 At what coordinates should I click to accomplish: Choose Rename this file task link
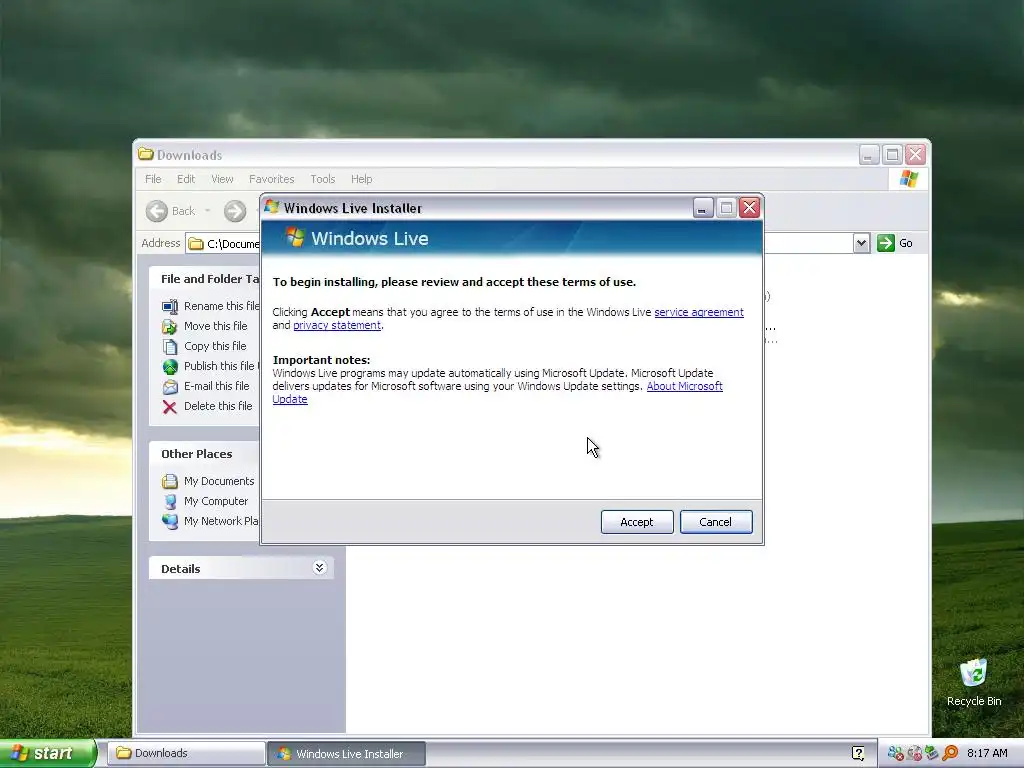coord(221,306)
